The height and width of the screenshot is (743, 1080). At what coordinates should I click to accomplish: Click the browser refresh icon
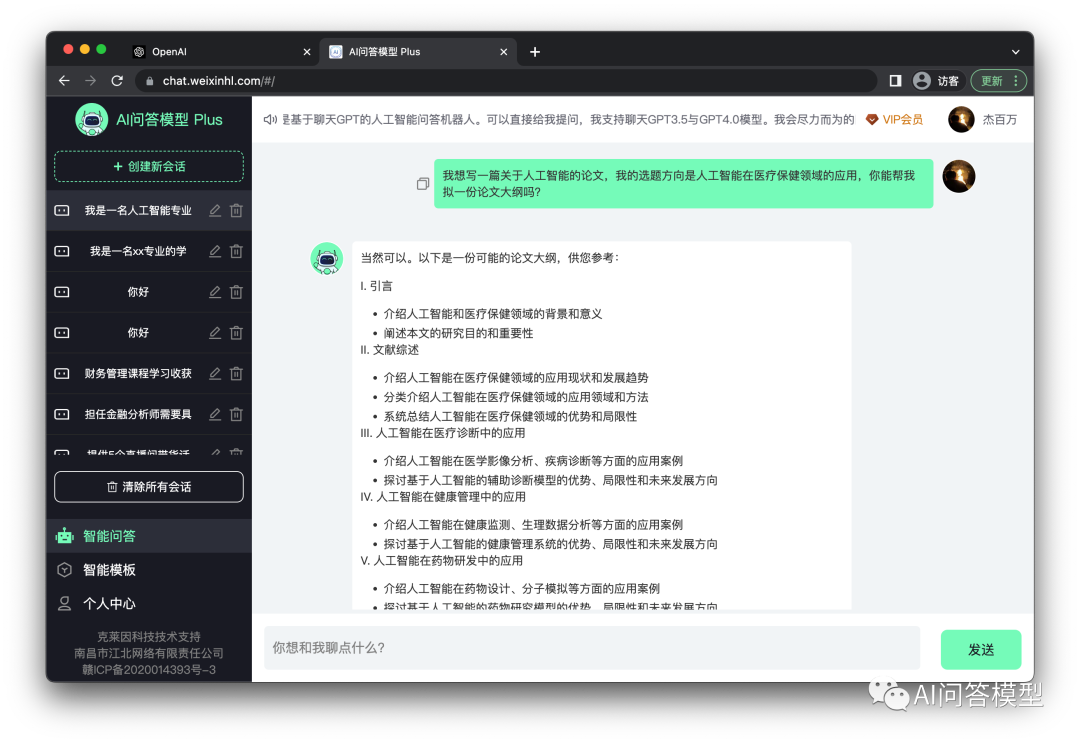[x=117, y=80]
